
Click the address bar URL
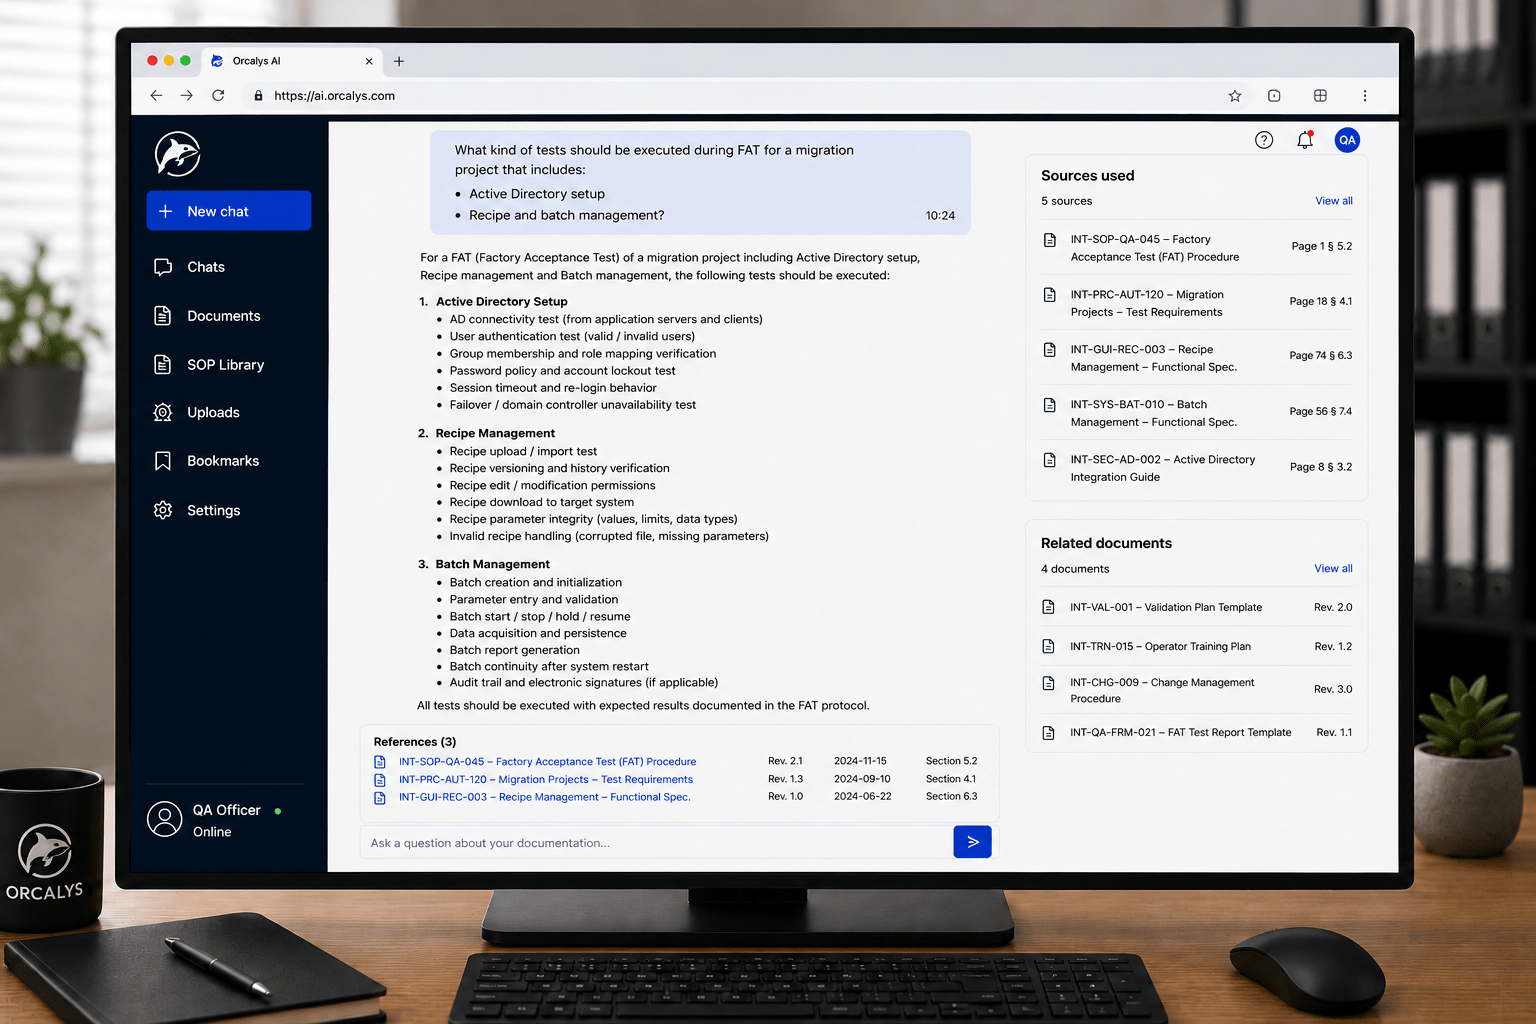[x=334, y=96]
